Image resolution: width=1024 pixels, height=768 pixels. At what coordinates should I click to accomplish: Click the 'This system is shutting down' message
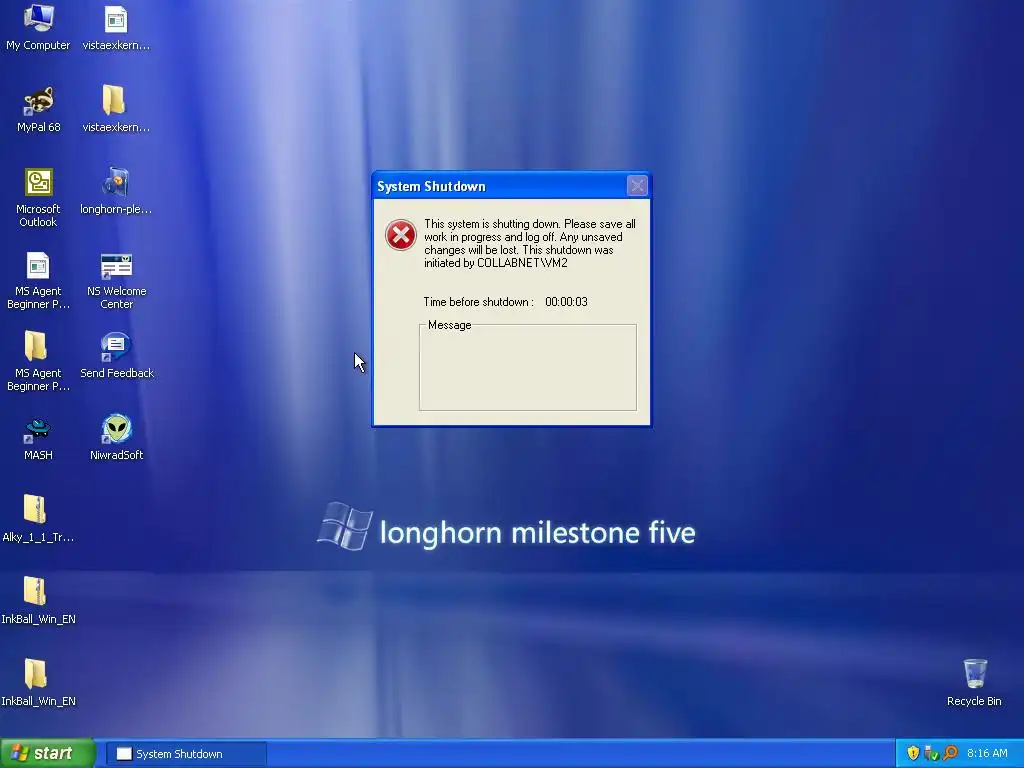(x=530, y=243)
